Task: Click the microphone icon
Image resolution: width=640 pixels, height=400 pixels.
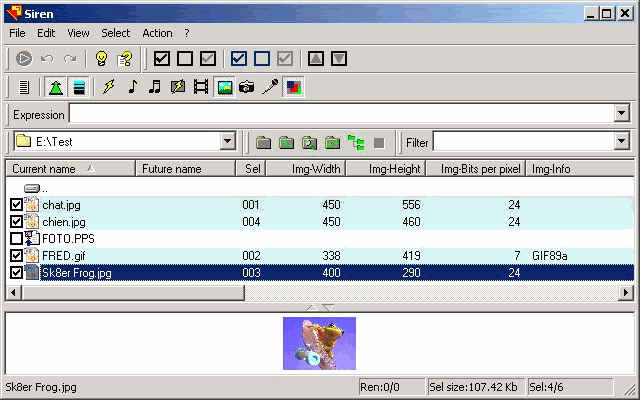Action: (270, 87)
